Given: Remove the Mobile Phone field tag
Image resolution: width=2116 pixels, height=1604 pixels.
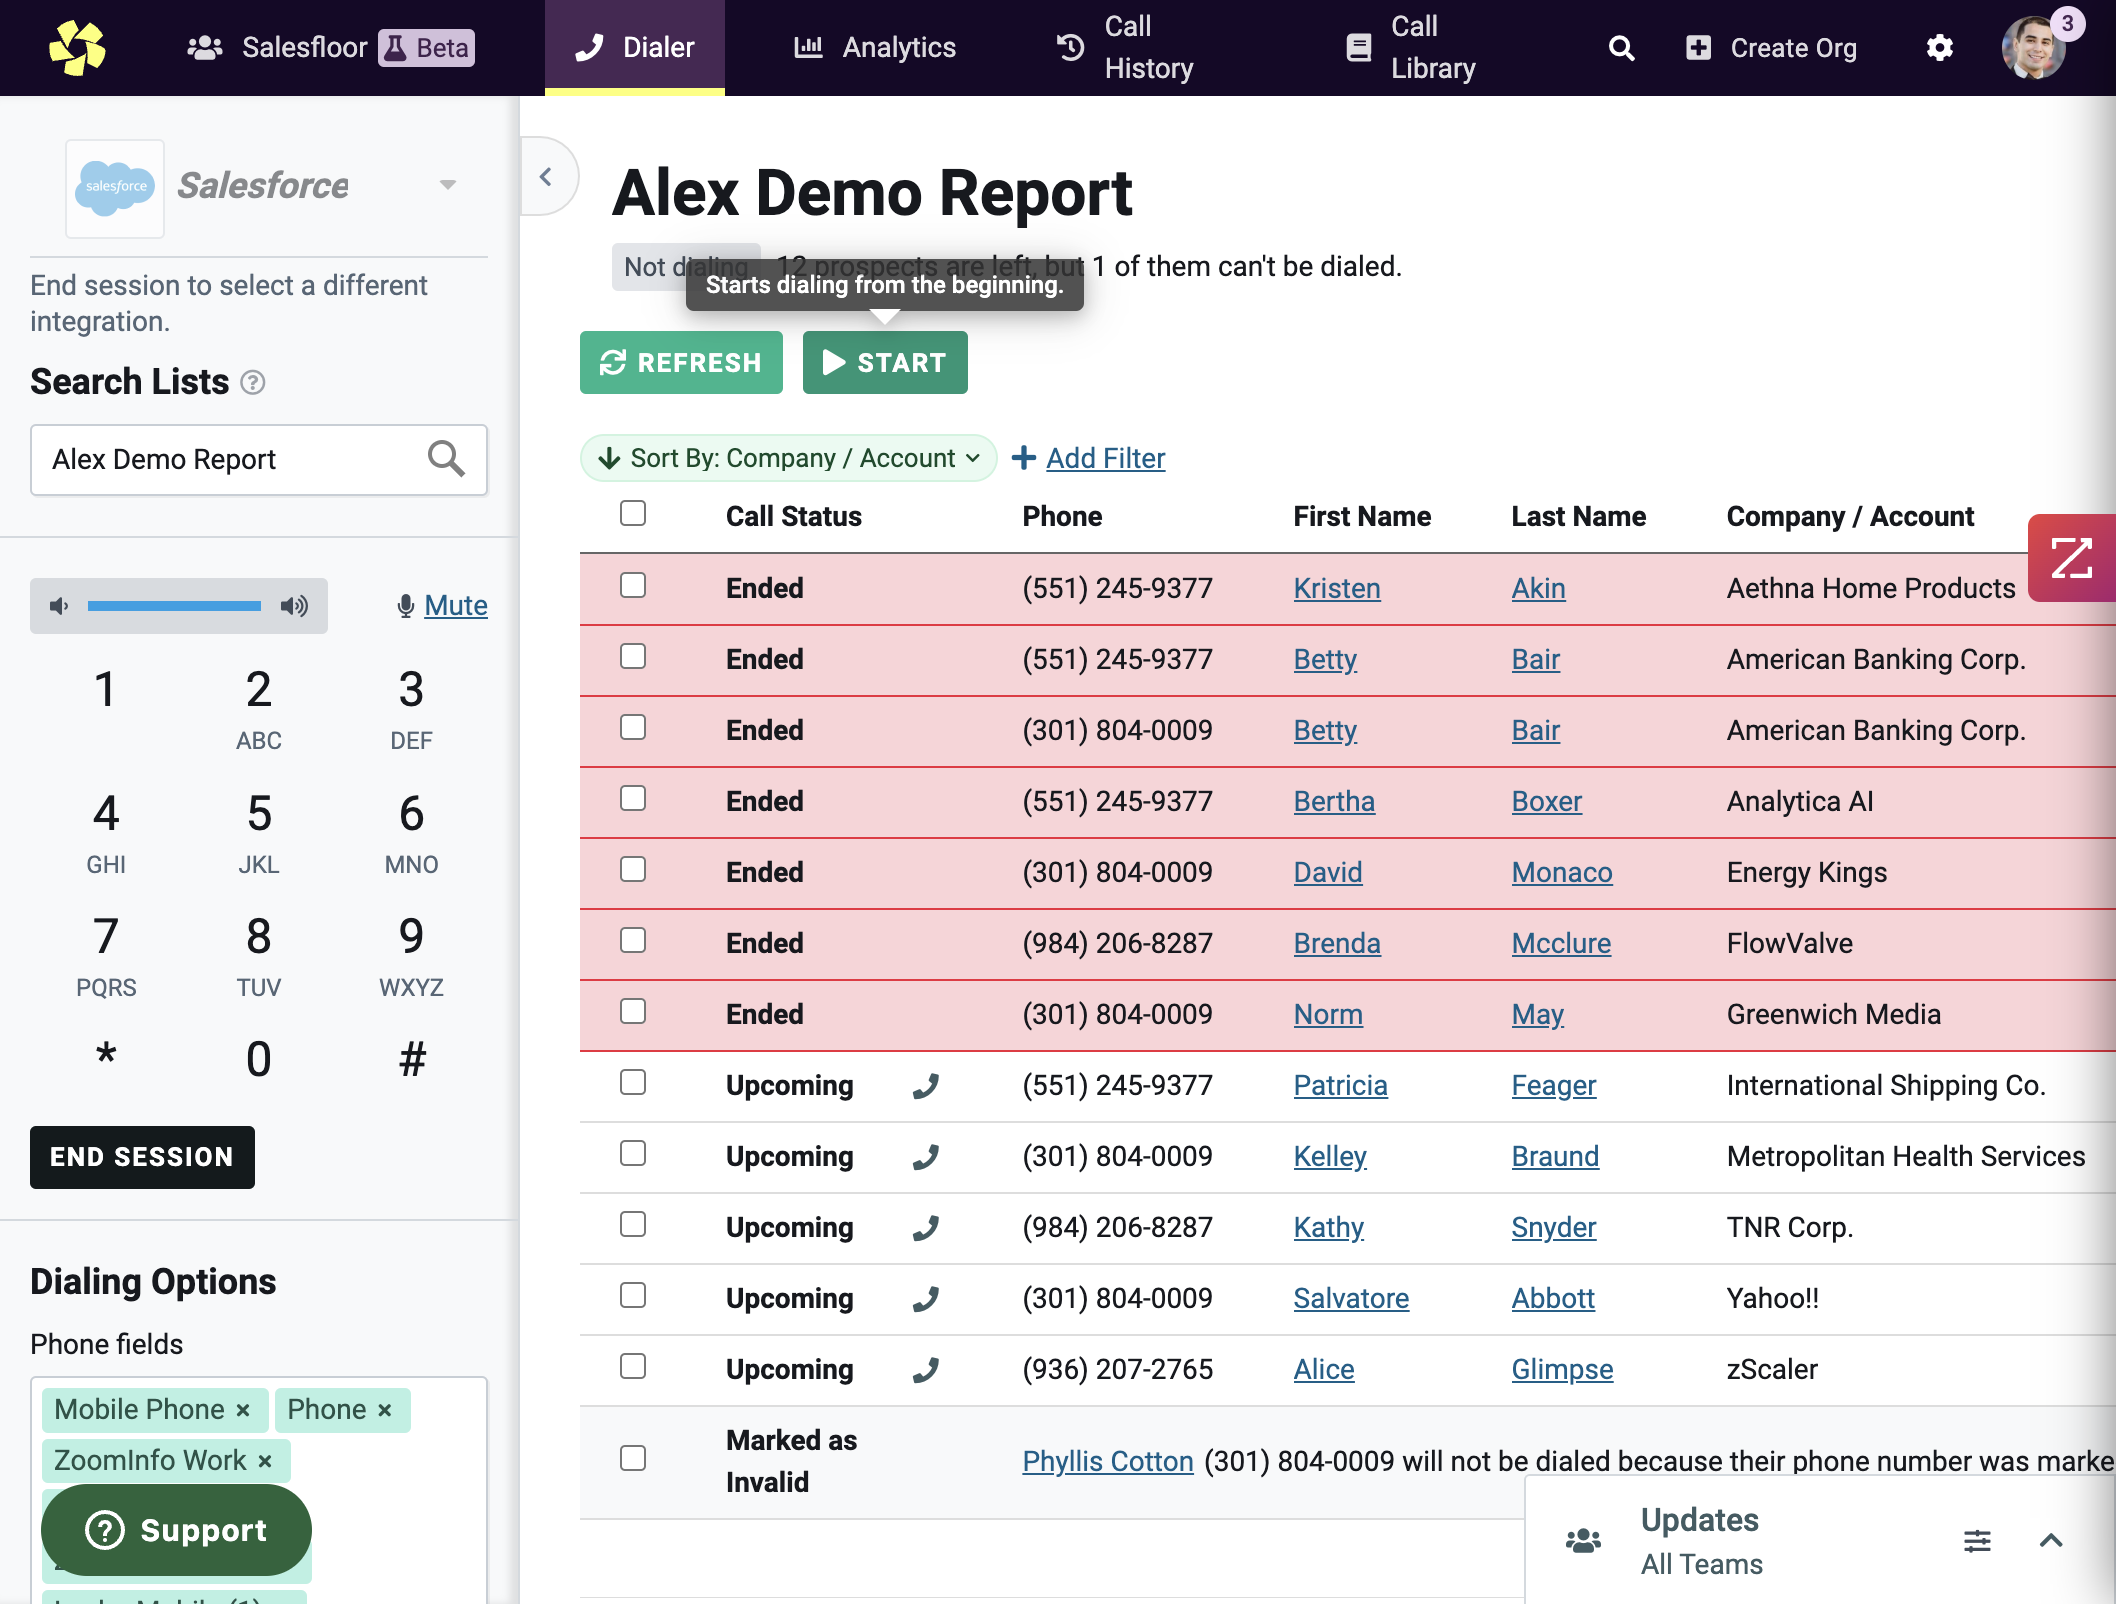Looking at the screenshot, I should pos(243,1410).
